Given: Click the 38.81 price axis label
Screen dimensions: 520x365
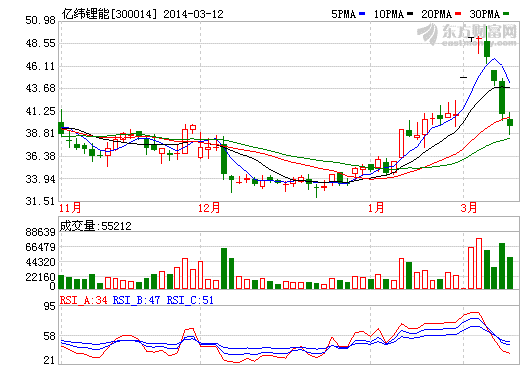Looking at the screenshot, I should pyautogui.click(x=40, y=133).
